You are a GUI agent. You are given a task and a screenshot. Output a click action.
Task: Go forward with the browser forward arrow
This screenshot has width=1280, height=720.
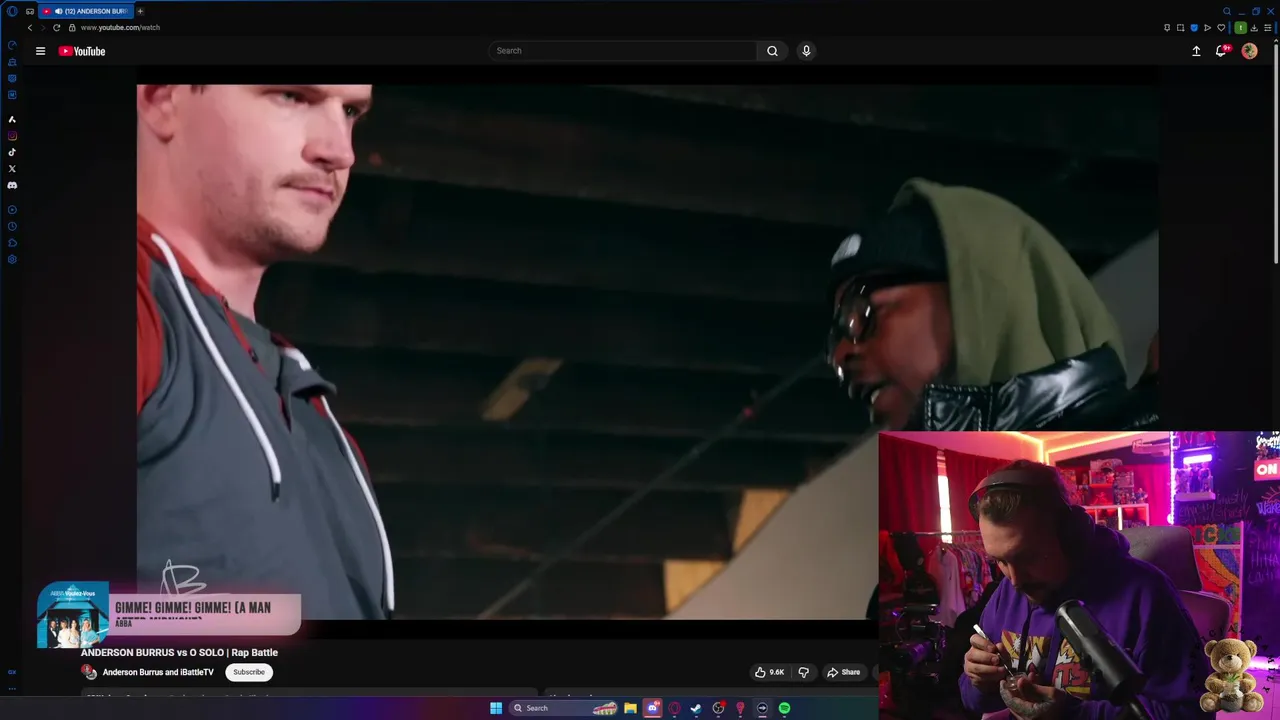coord(43,27)
